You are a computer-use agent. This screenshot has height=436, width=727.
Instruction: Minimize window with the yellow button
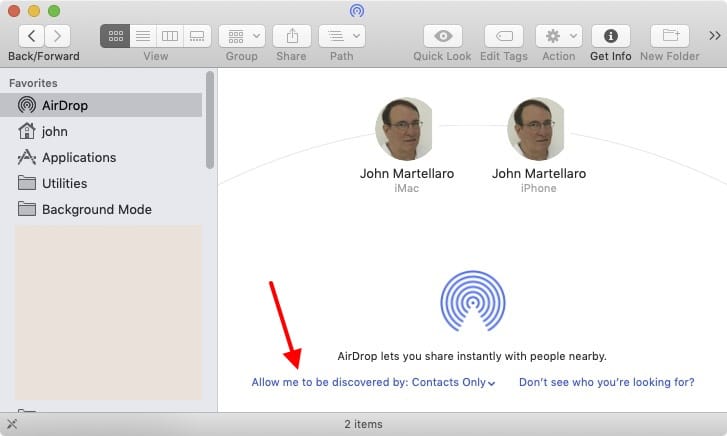coord(34,11)
